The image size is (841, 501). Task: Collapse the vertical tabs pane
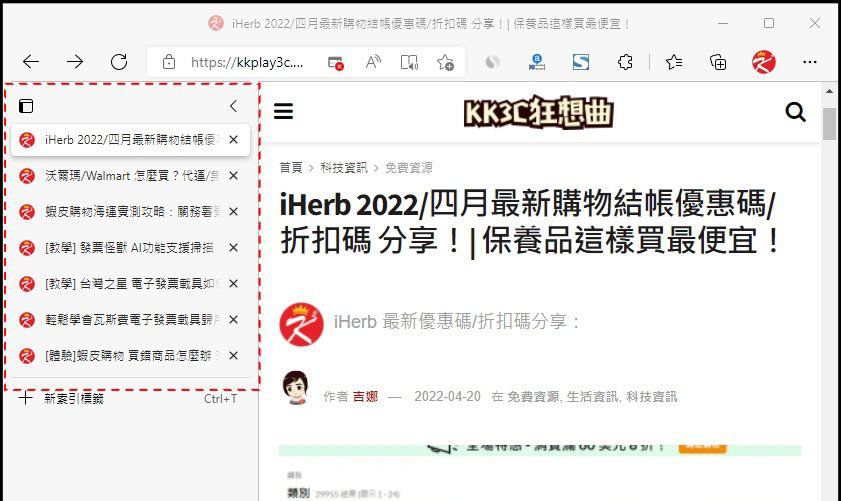[233, 106]
